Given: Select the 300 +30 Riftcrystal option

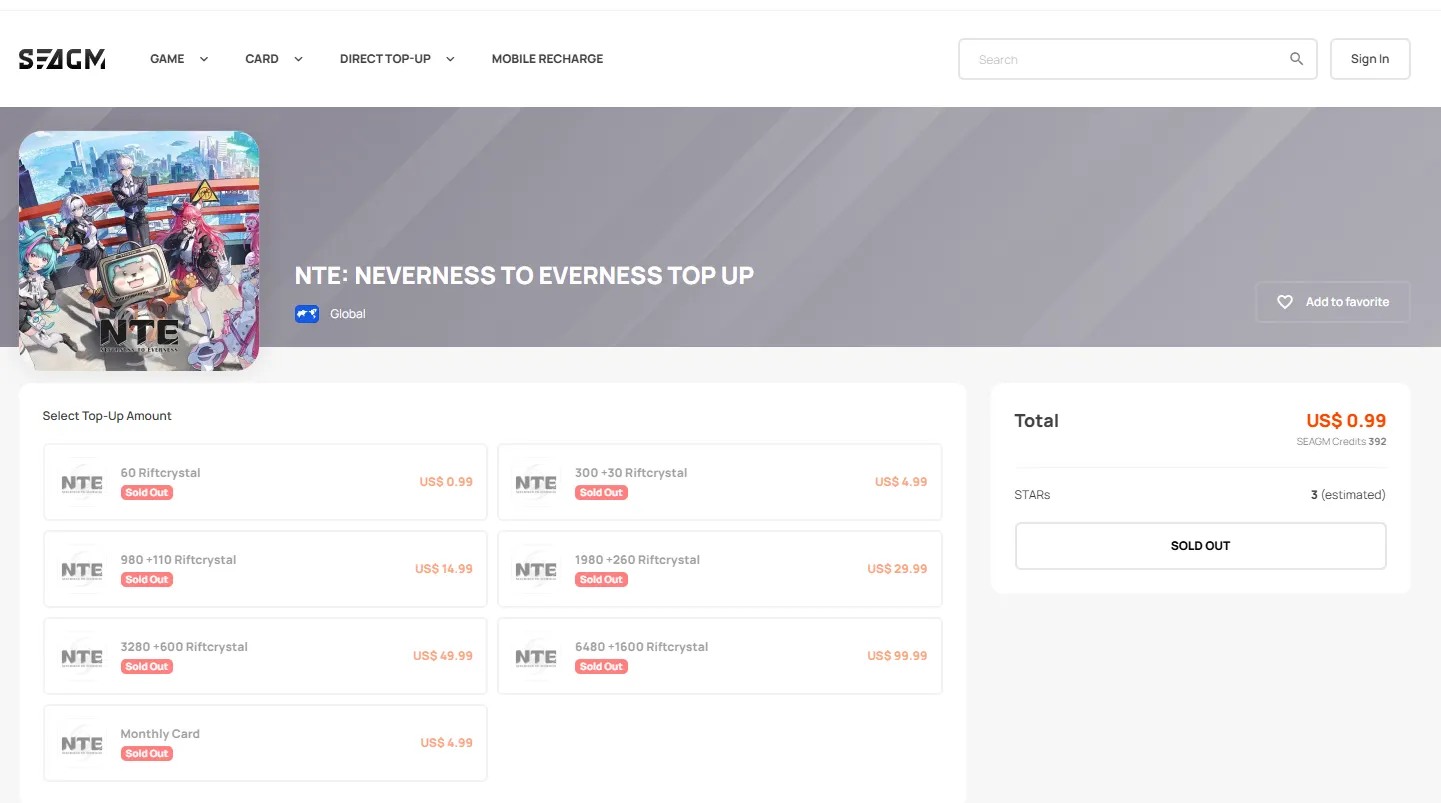Looking at the screenshot, I should (720, 482).
